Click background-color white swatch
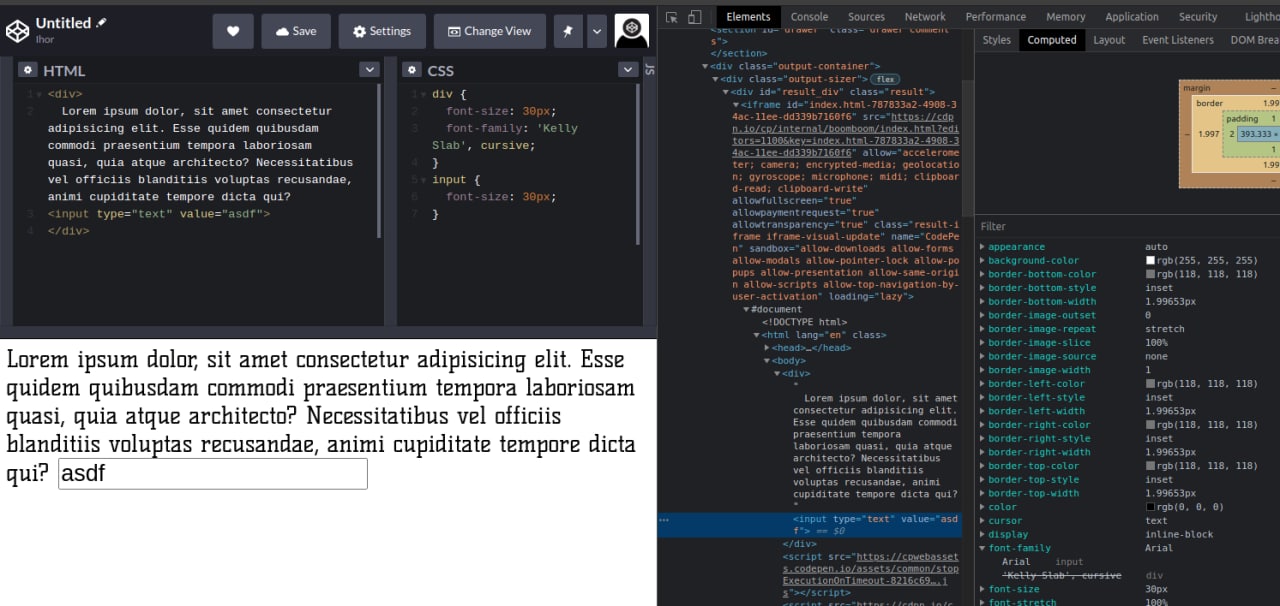Screen dimensions: 1280x606 pos(1150,261)
